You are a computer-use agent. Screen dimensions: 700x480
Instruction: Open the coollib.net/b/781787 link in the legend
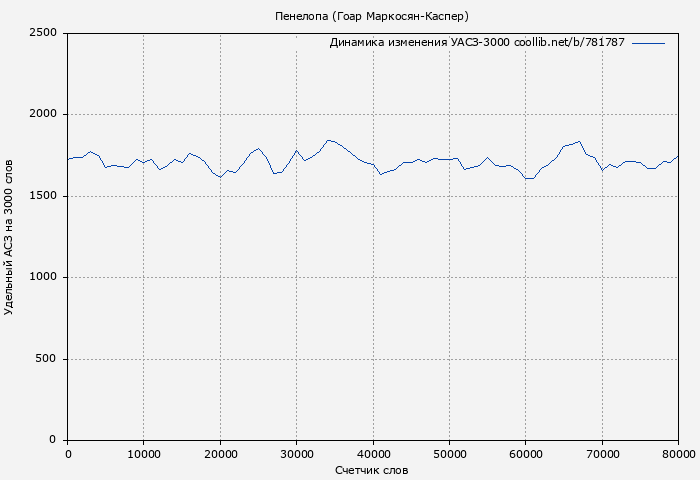pos(569,43)
